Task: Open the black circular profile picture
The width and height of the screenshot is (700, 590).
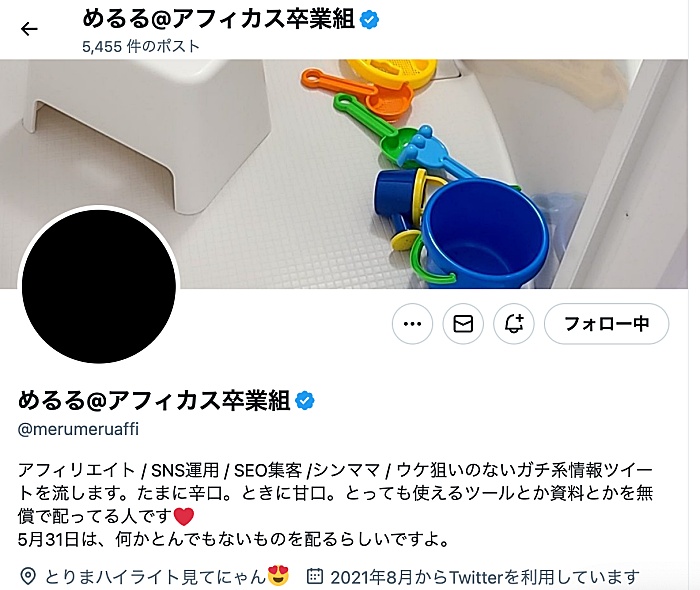Action: click(x=99, y=286)
